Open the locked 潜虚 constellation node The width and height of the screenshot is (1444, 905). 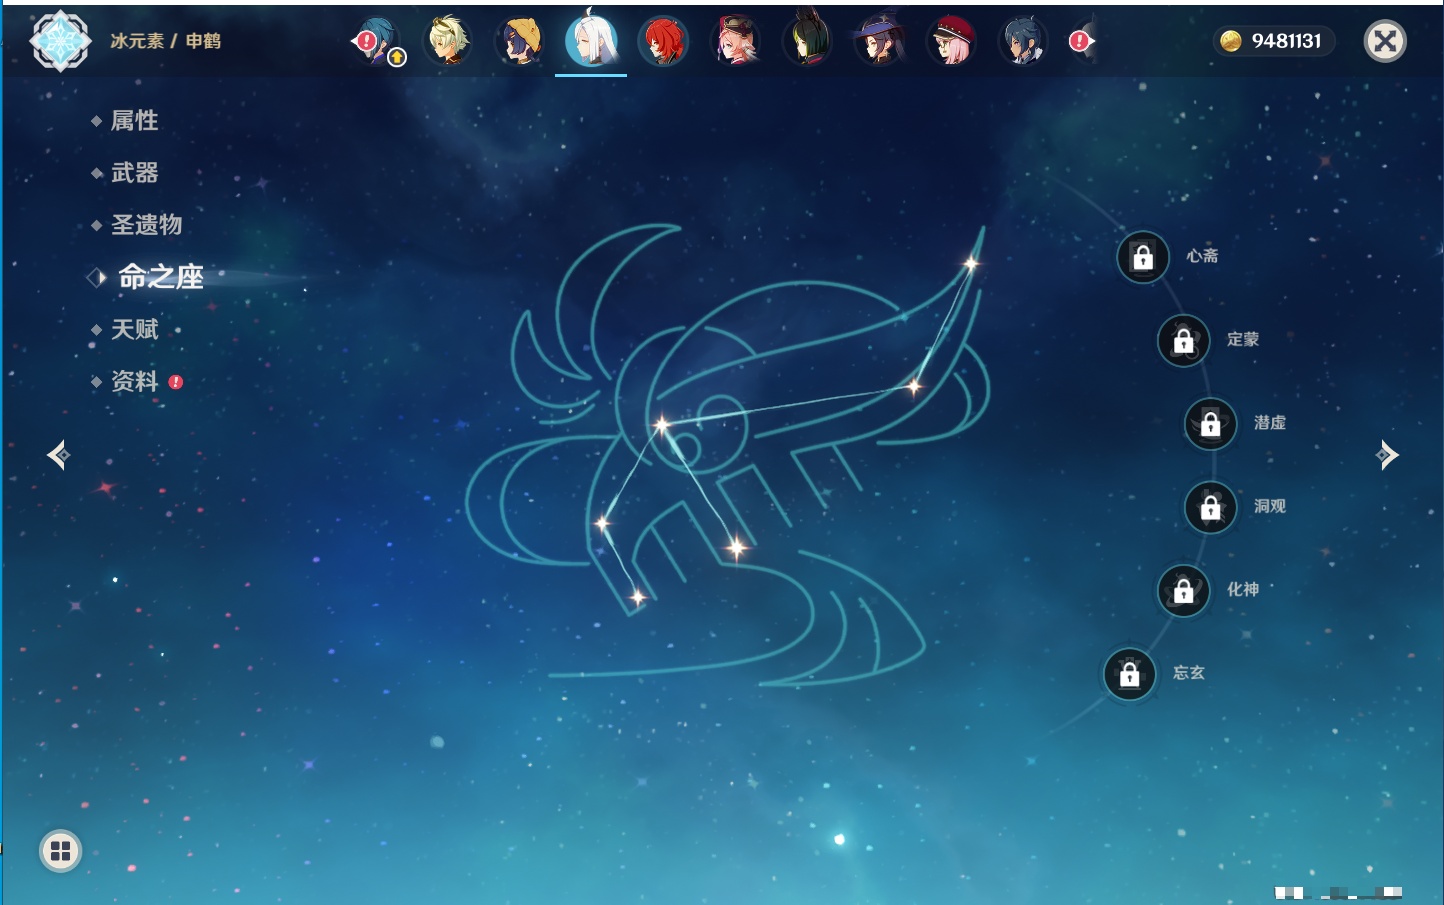[x=1211, y=424]
